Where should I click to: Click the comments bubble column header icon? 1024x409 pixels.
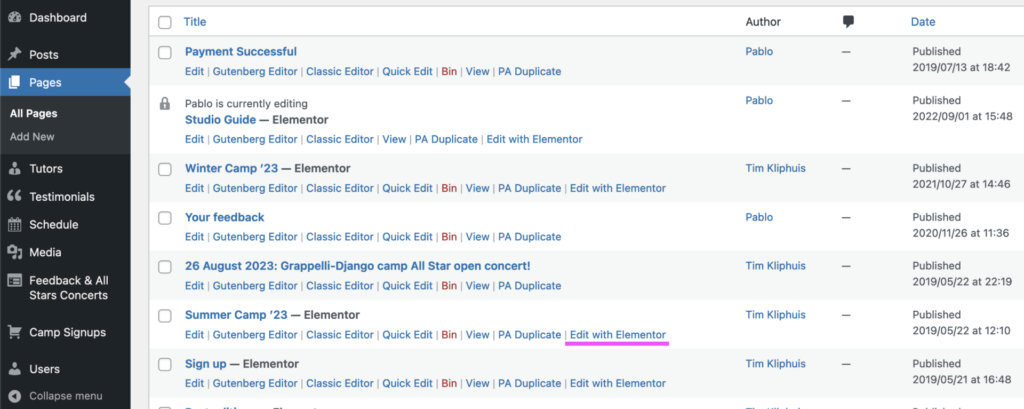click(x=848, y=22)
